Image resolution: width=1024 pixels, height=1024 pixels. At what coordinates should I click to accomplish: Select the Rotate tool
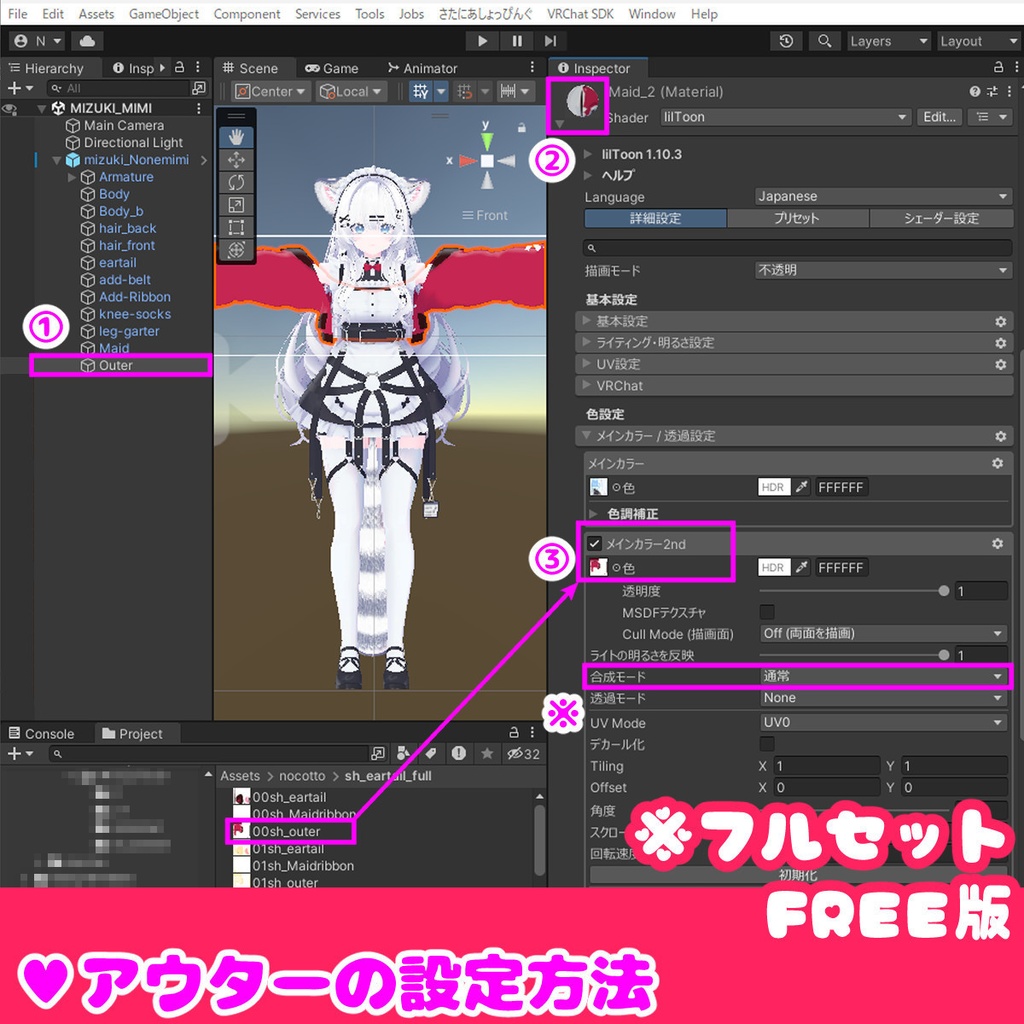(x=235, y=182)
